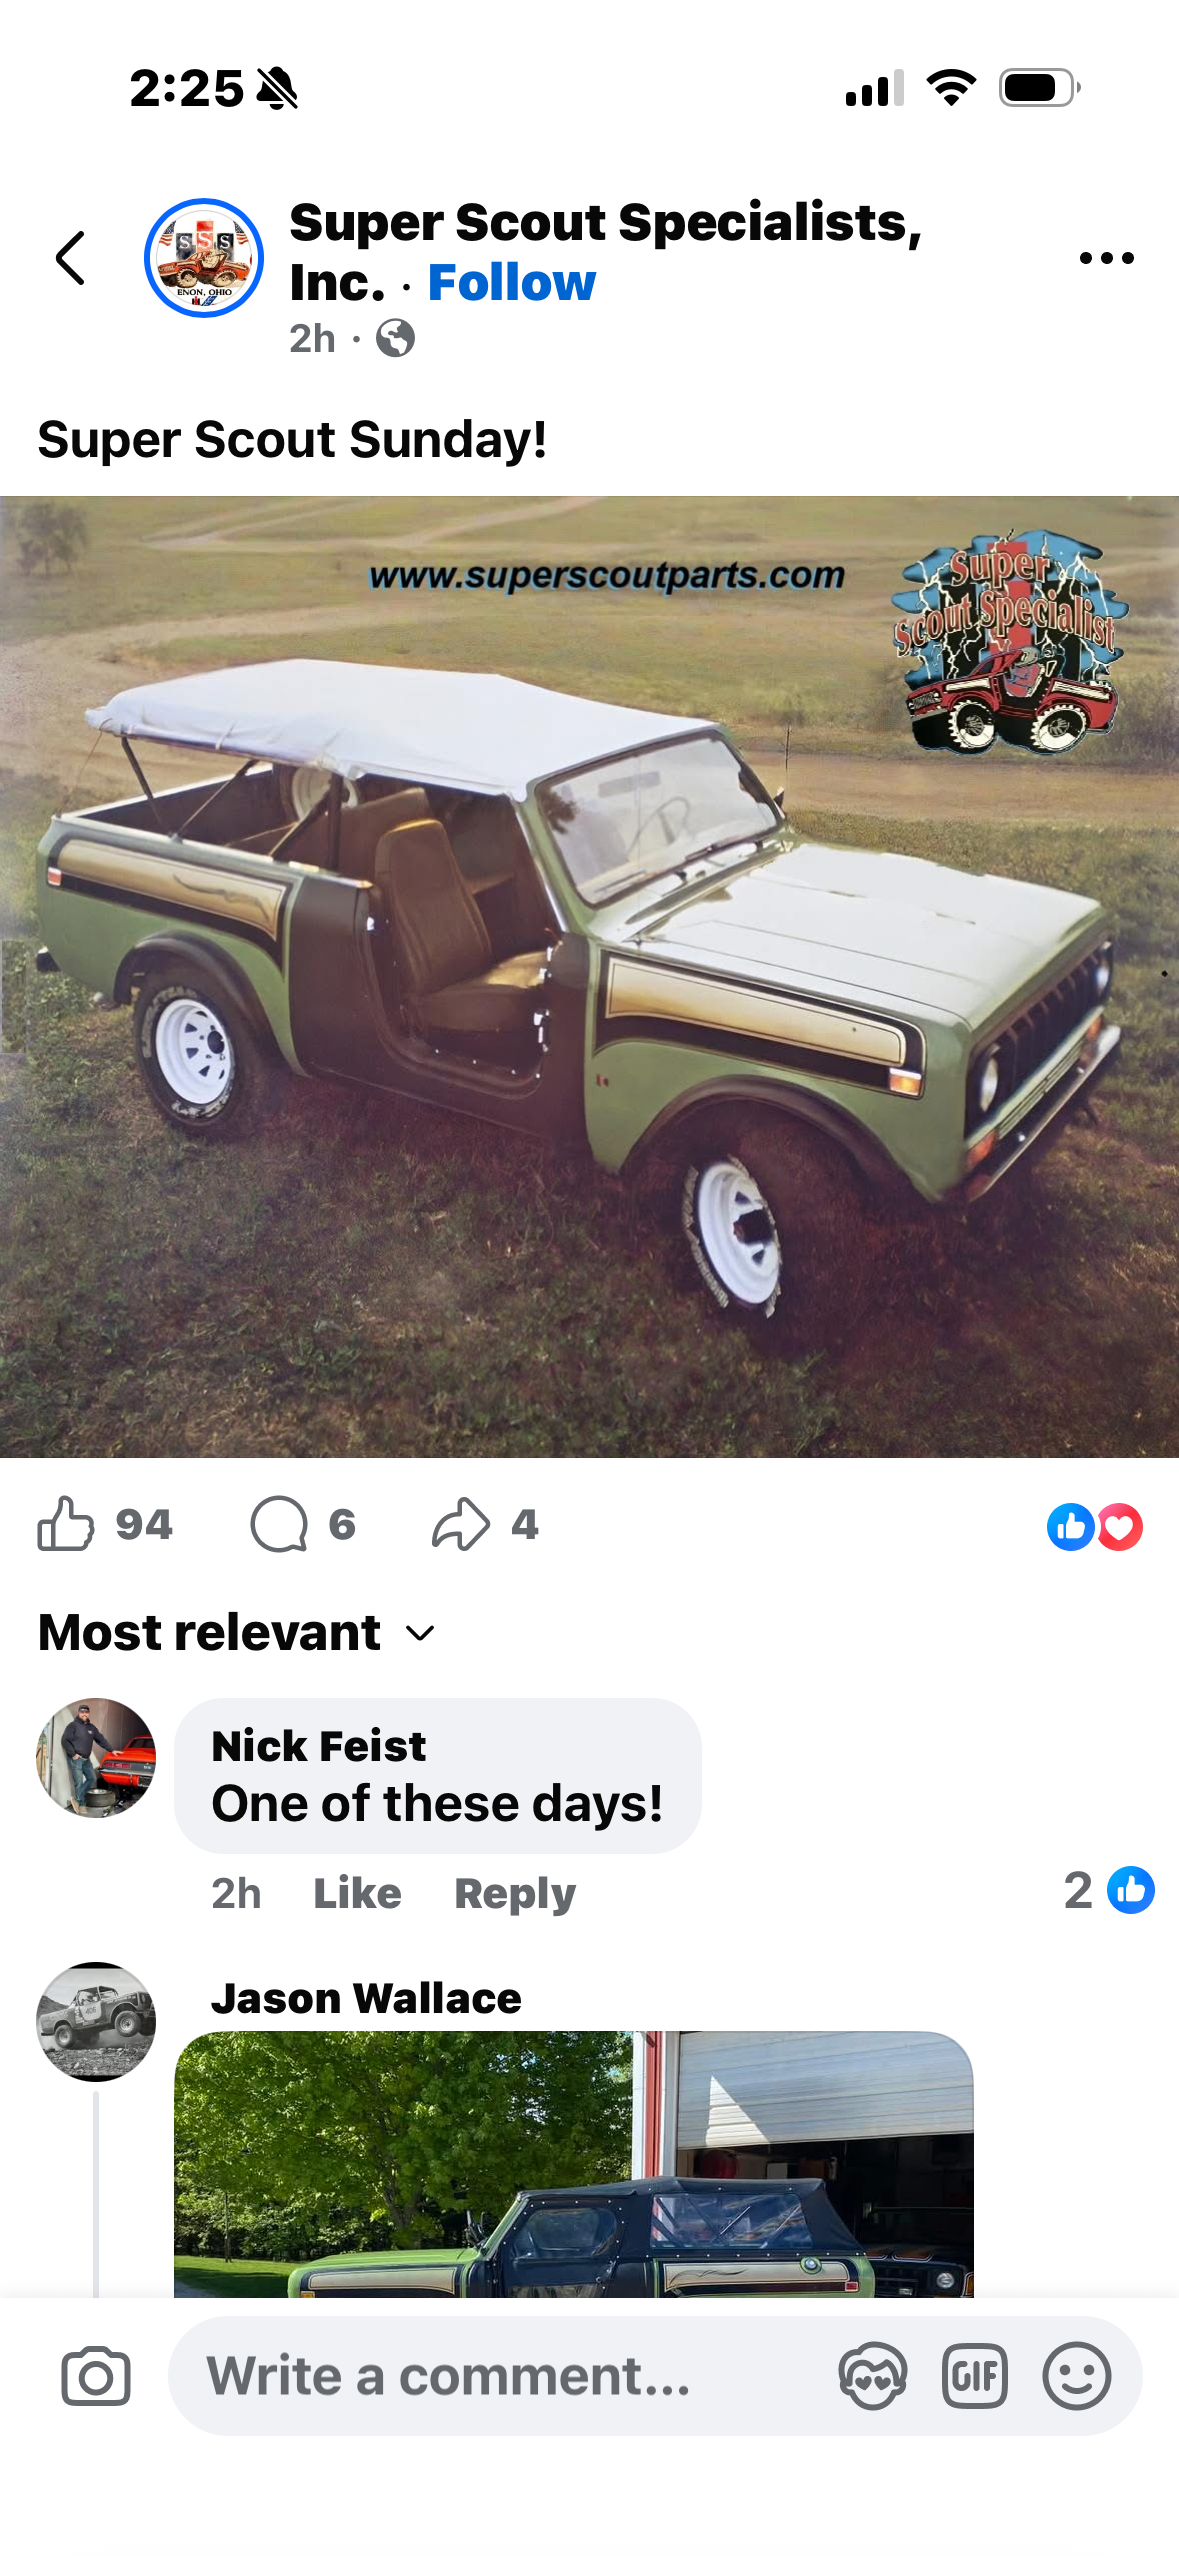Viewport: 1179px width, 2556px height.
Task: View the like and heart reactions
Action: tap(1095, 1527)
